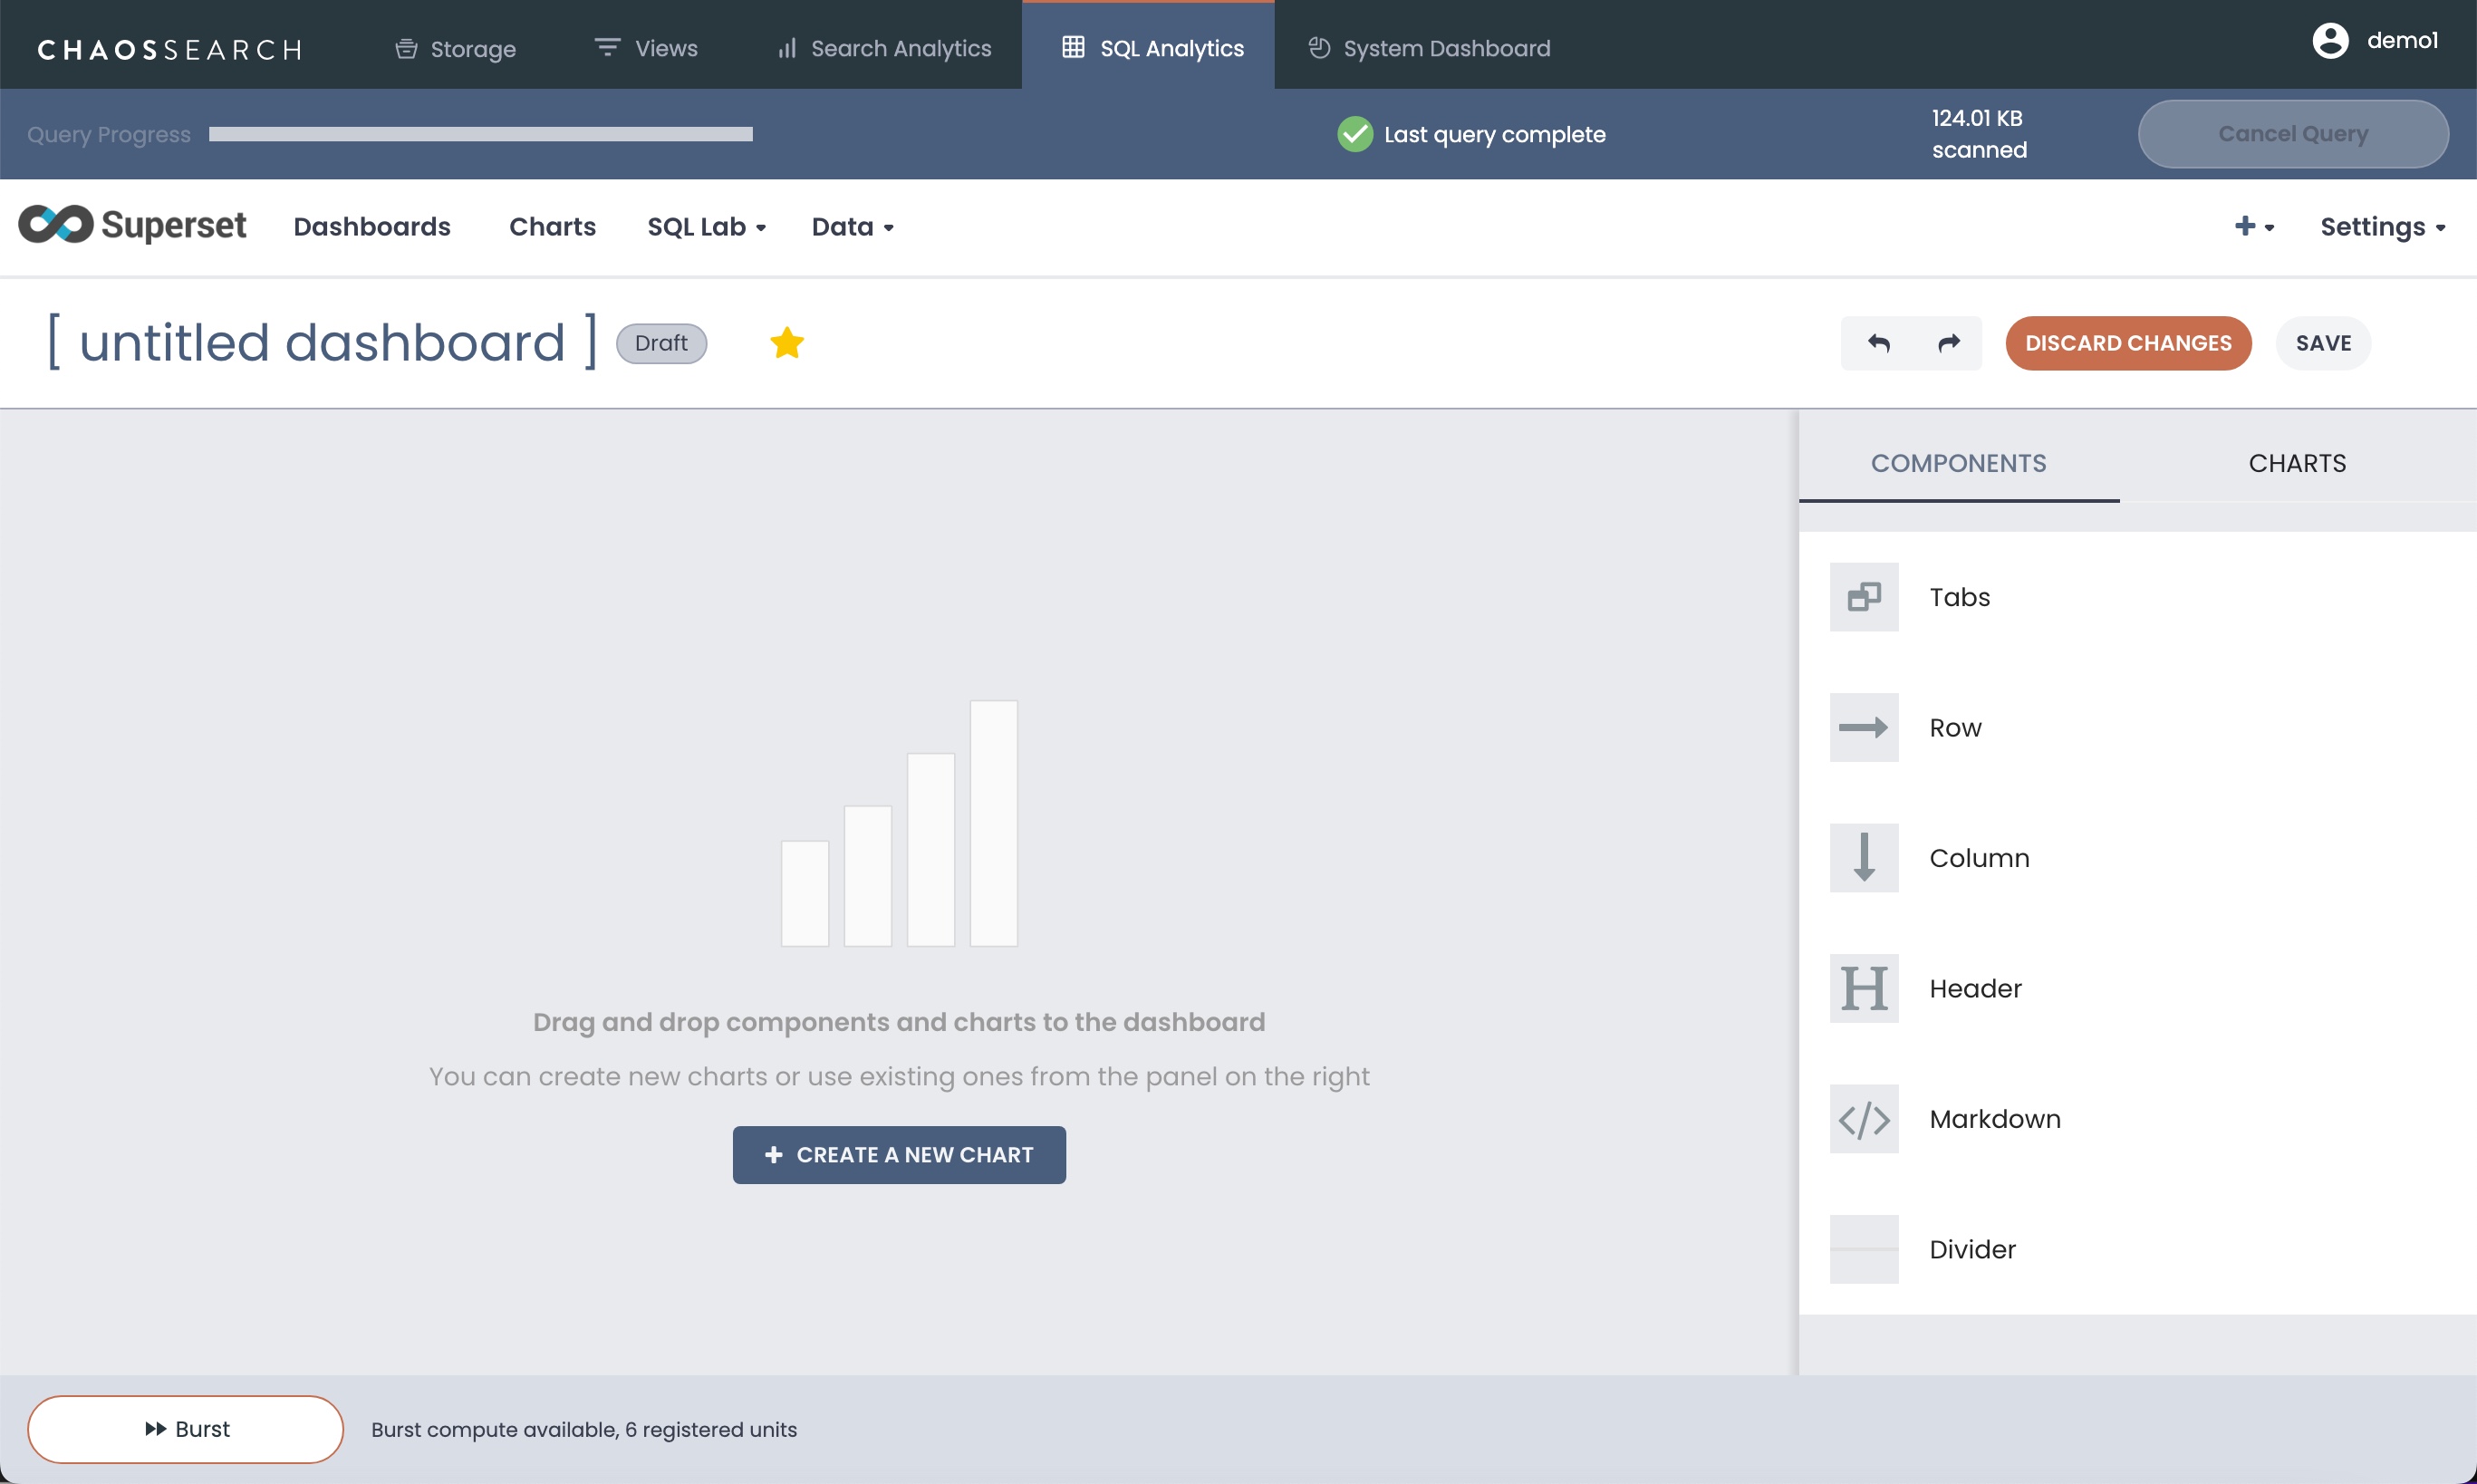Click the untitled dashboard title to edit
This screenshot has height=1484, width=2477.
(322, 343)
